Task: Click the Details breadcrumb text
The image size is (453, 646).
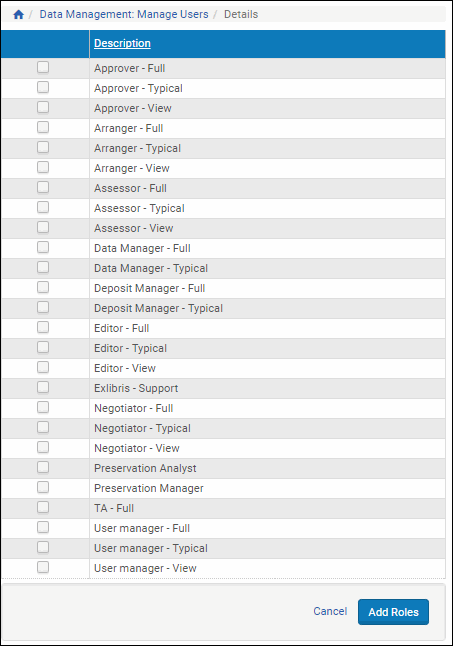Action: [x=241, y=14]
